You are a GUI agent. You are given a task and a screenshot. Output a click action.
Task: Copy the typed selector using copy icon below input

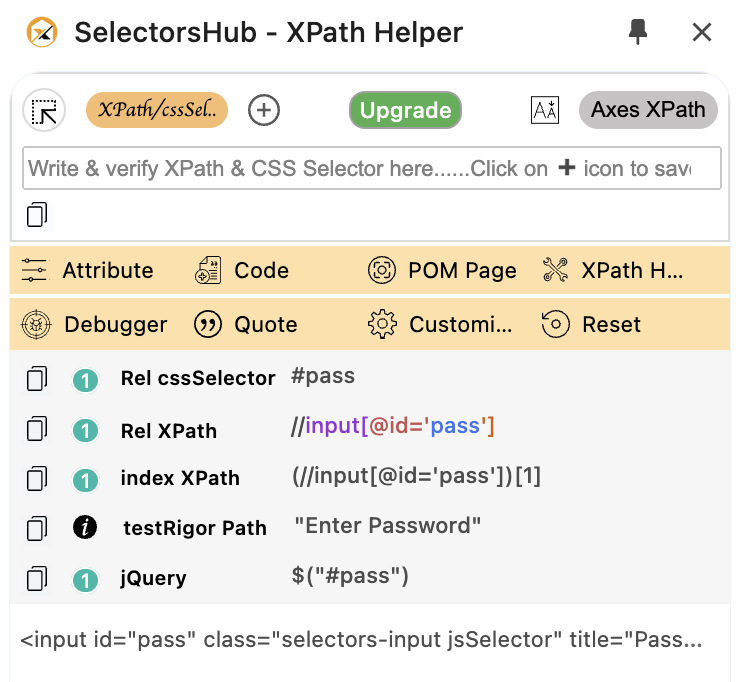point(37,215)
